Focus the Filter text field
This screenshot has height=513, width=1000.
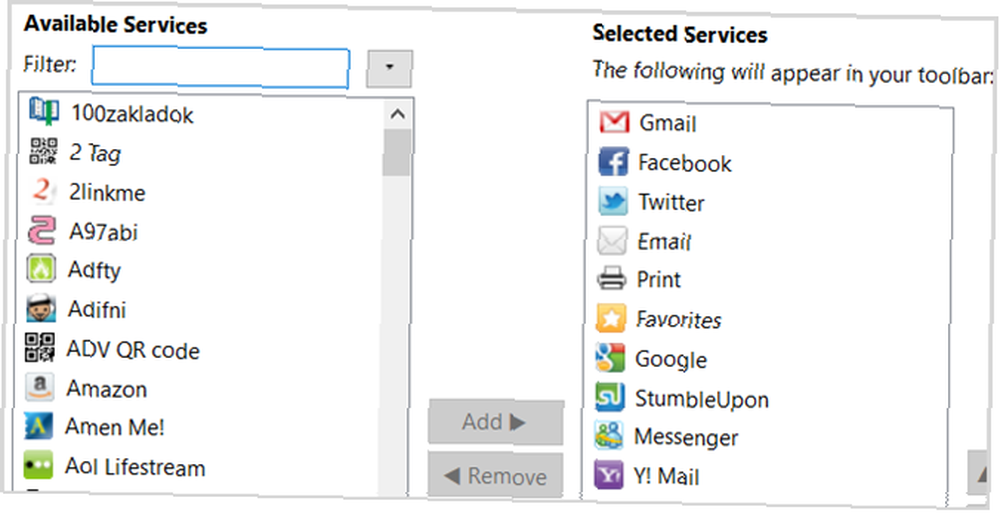pyautogui.click(x=221, y=67)
